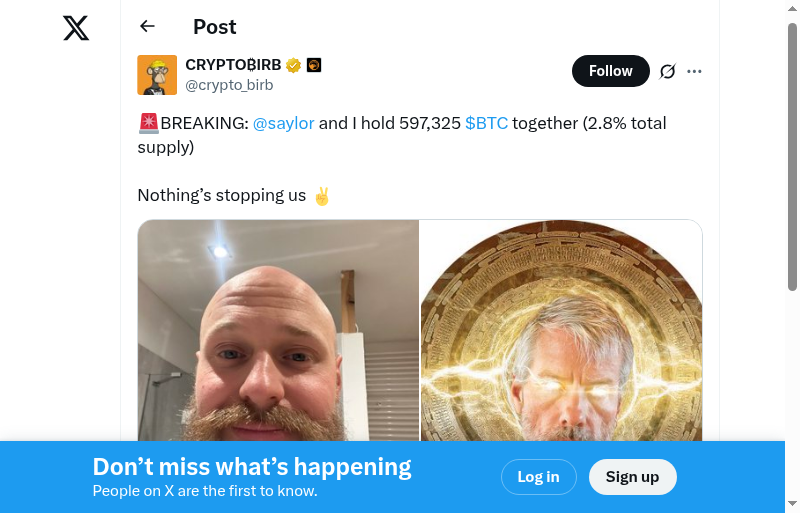Click the Grok explain-post icon
The width and height of the screenshot is (800, 513).
pos(667,71)
